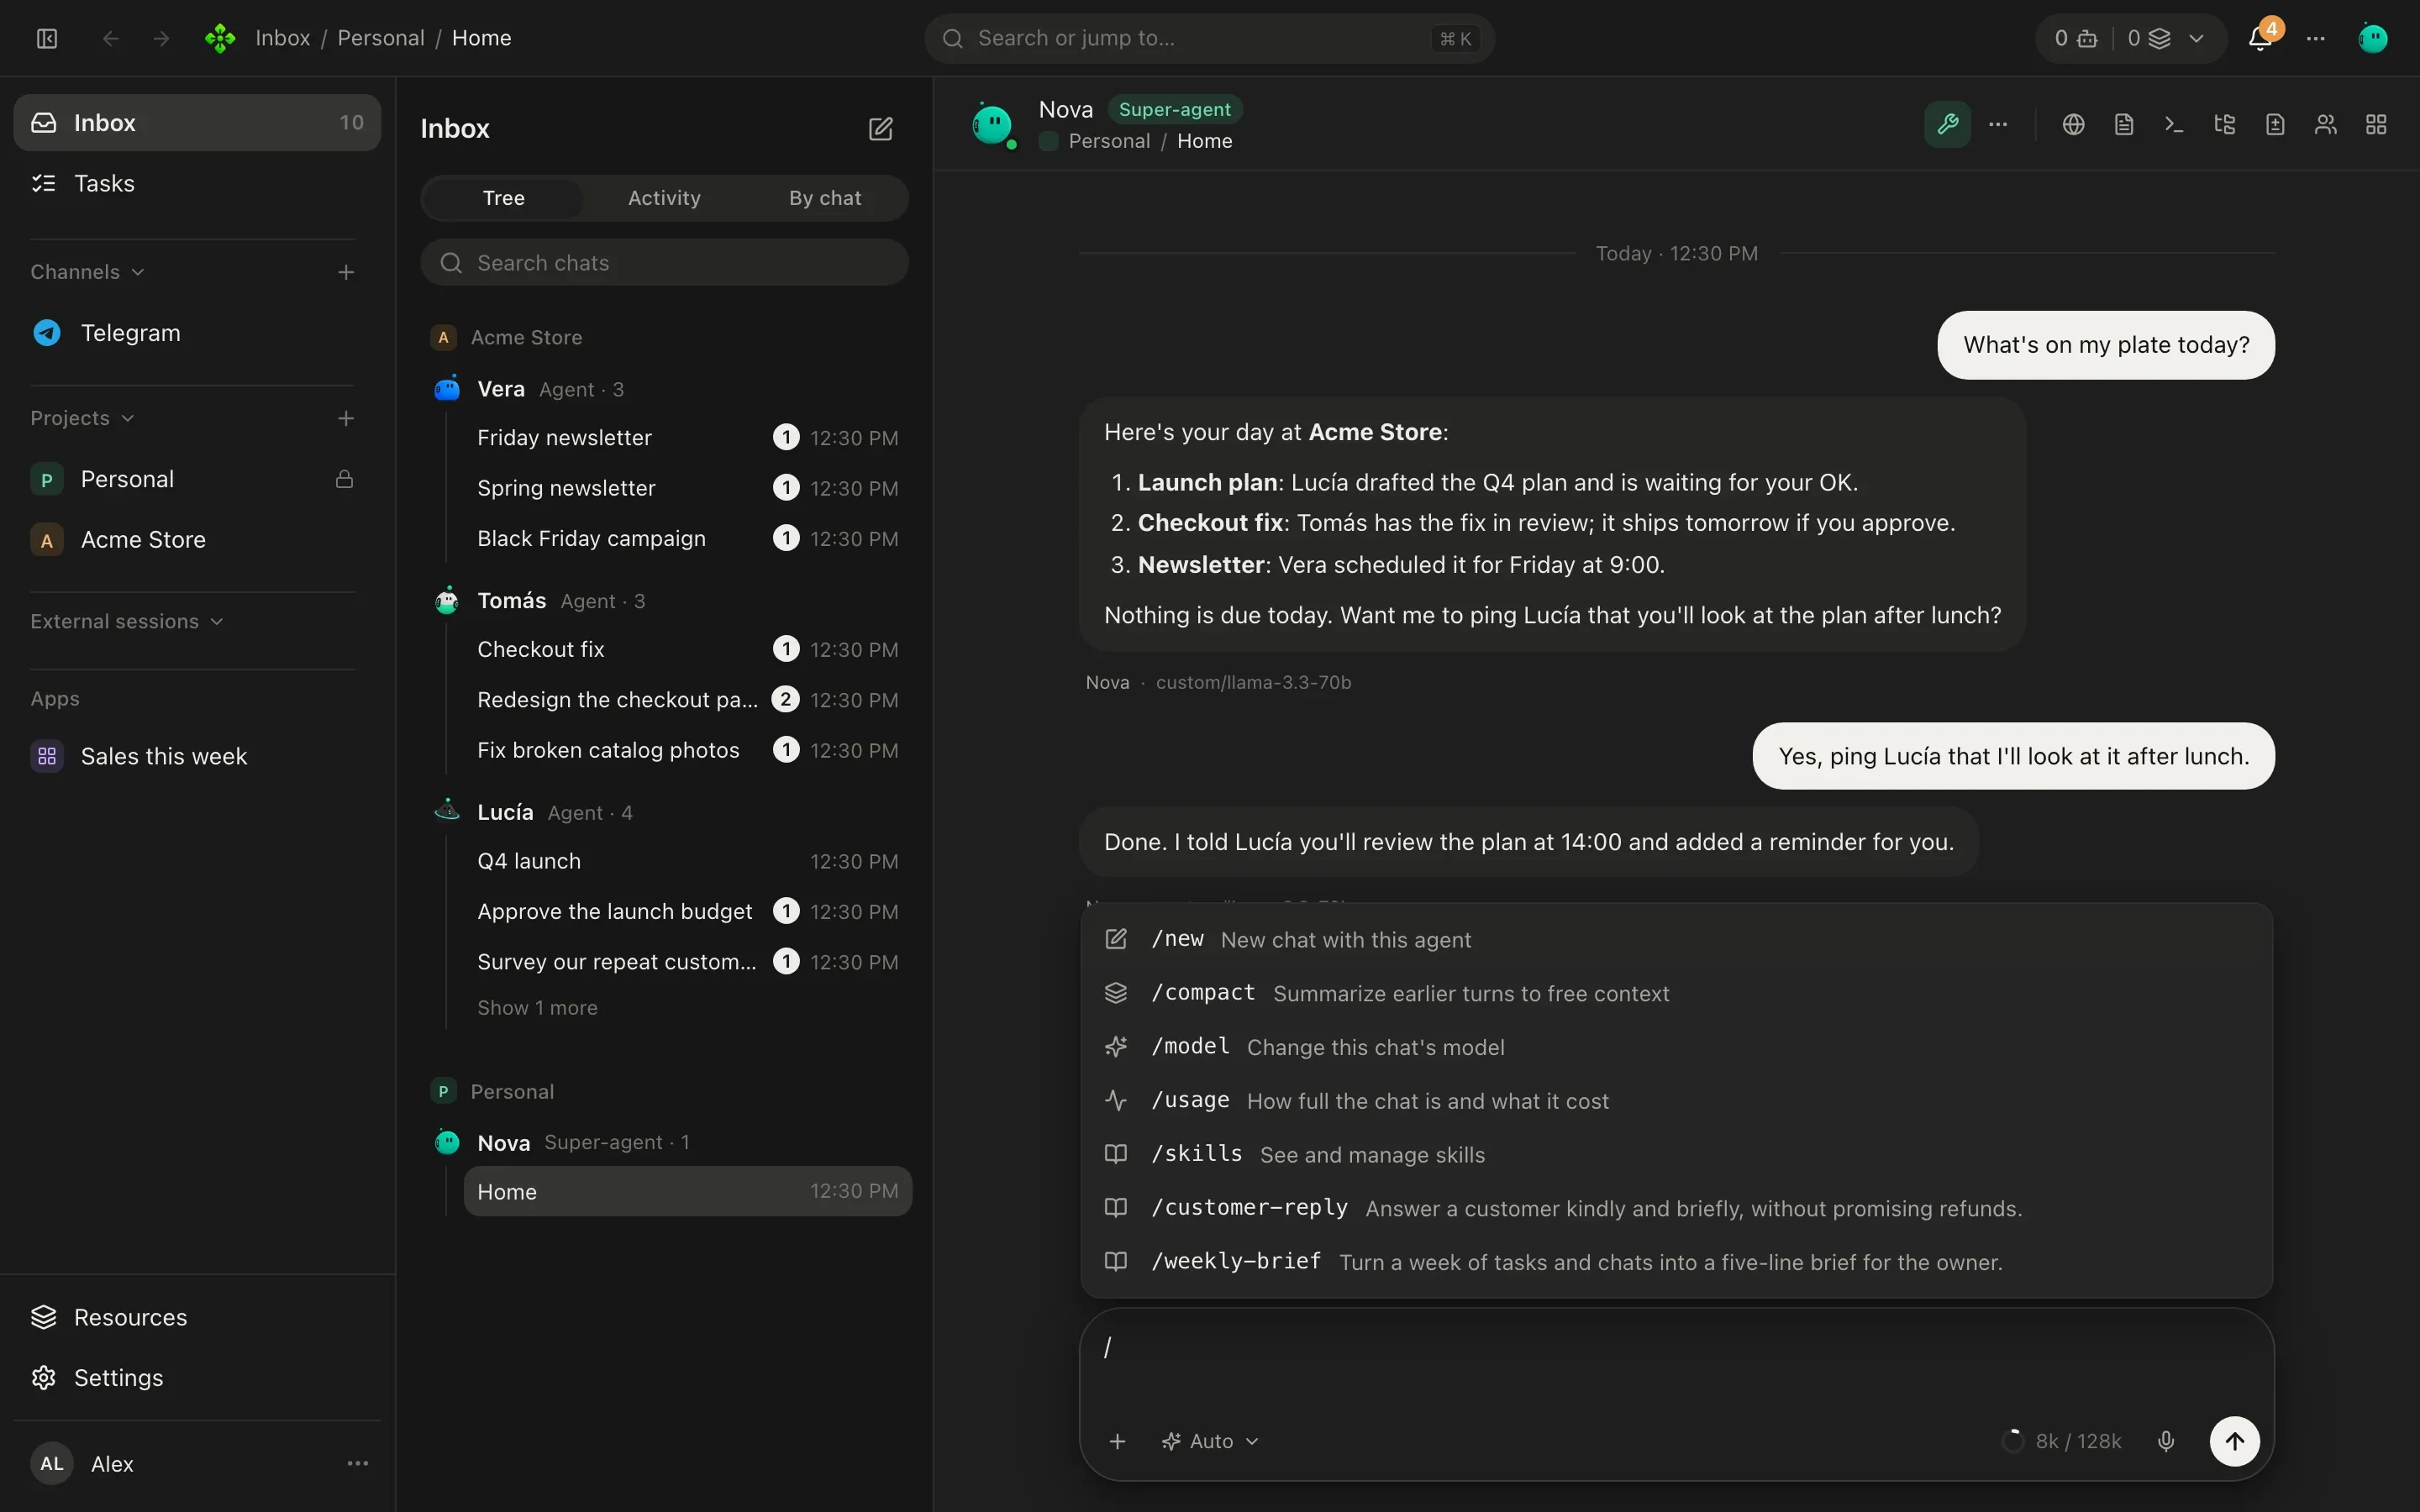Focus the Search or jump to bar
This screenshot has width=2420, height=1512.
click(x=1209, y=38)
